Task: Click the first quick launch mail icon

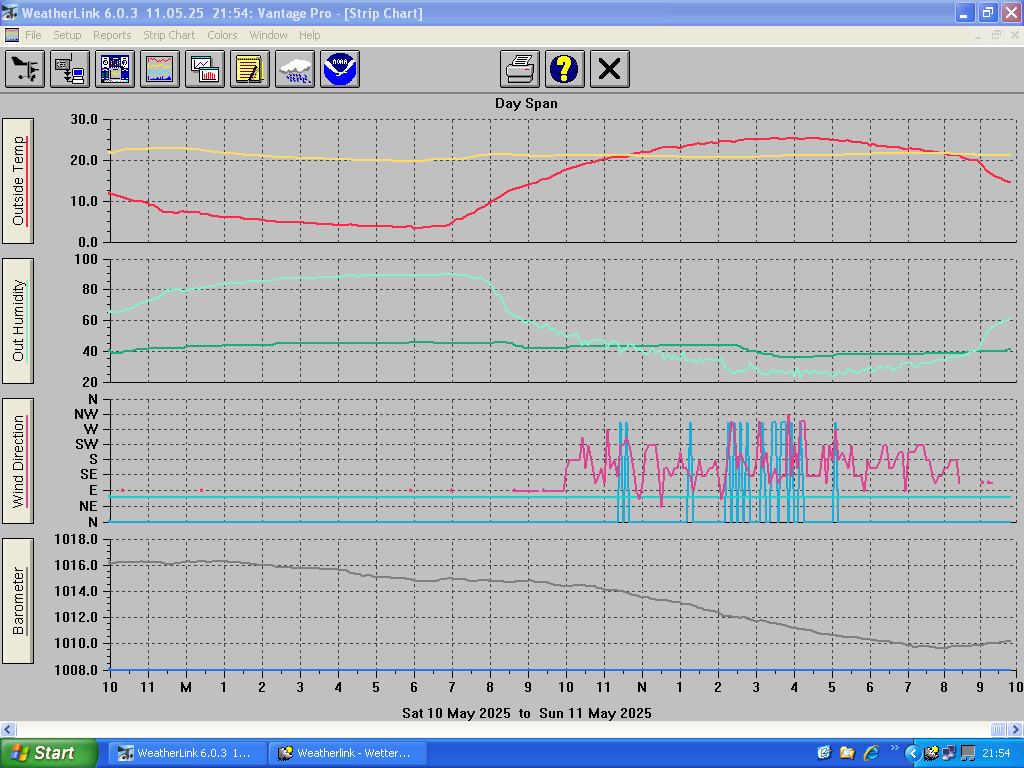Action: tap(824, 753)
